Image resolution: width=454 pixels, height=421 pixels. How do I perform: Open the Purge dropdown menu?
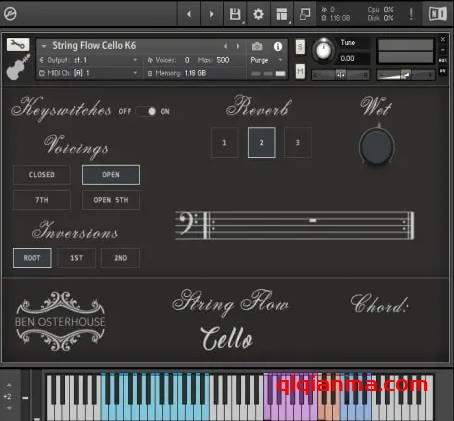tap(266, 60)
